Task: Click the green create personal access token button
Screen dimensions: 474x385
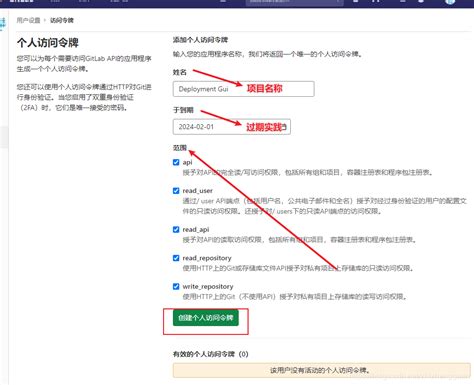Action: coord(206,318)
